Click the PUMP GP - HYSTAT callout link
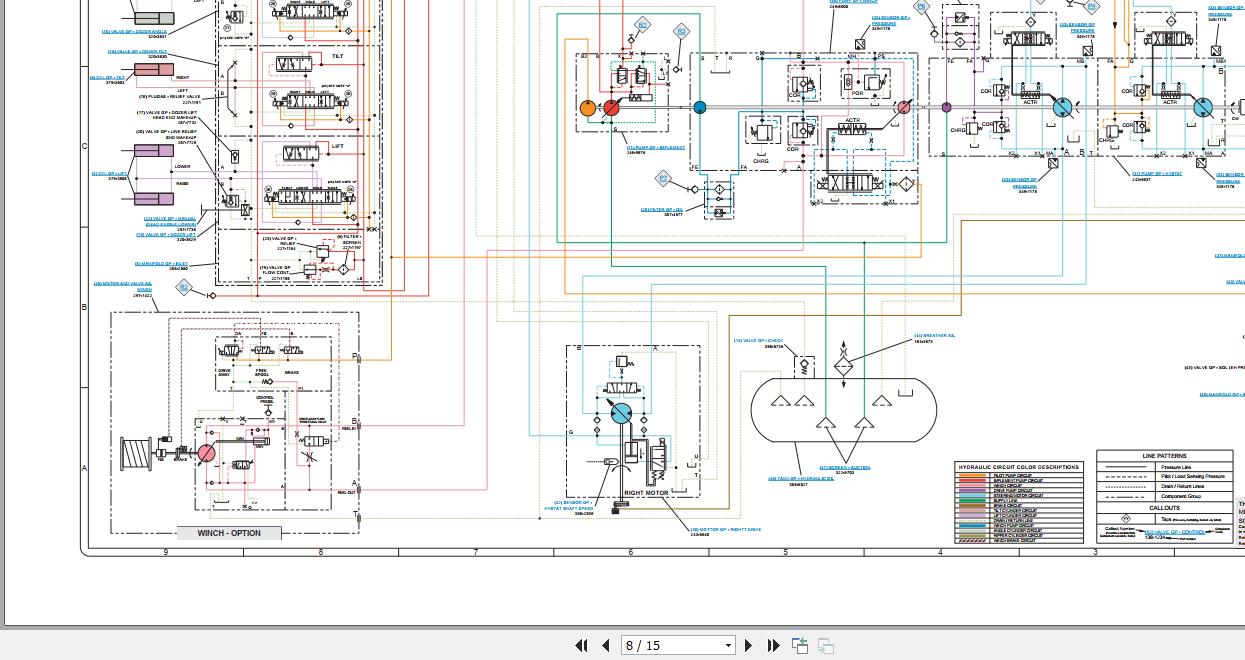1245x660 pixels. click(x=1157, y=174)
